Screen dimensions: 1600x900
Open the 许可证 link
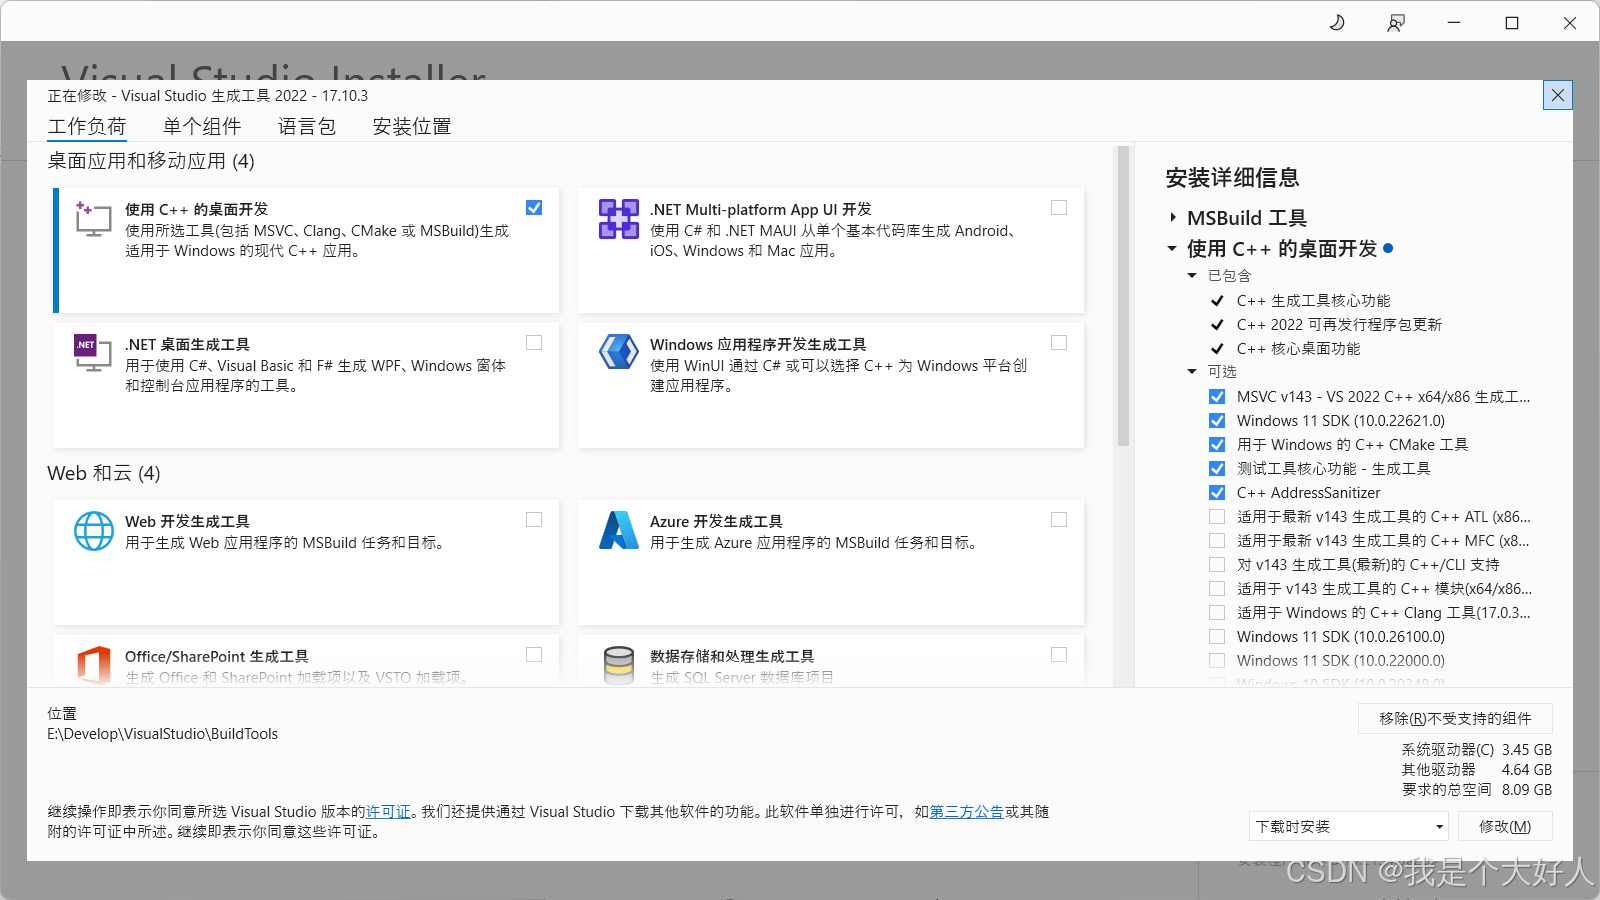[x=388, y=812]
